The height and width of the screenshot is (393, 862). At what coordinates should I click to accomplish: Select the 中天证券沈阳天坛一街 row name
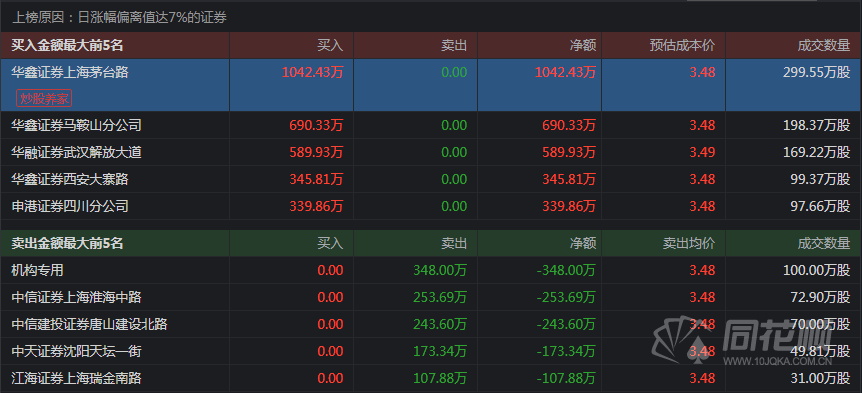pos(76,351)
